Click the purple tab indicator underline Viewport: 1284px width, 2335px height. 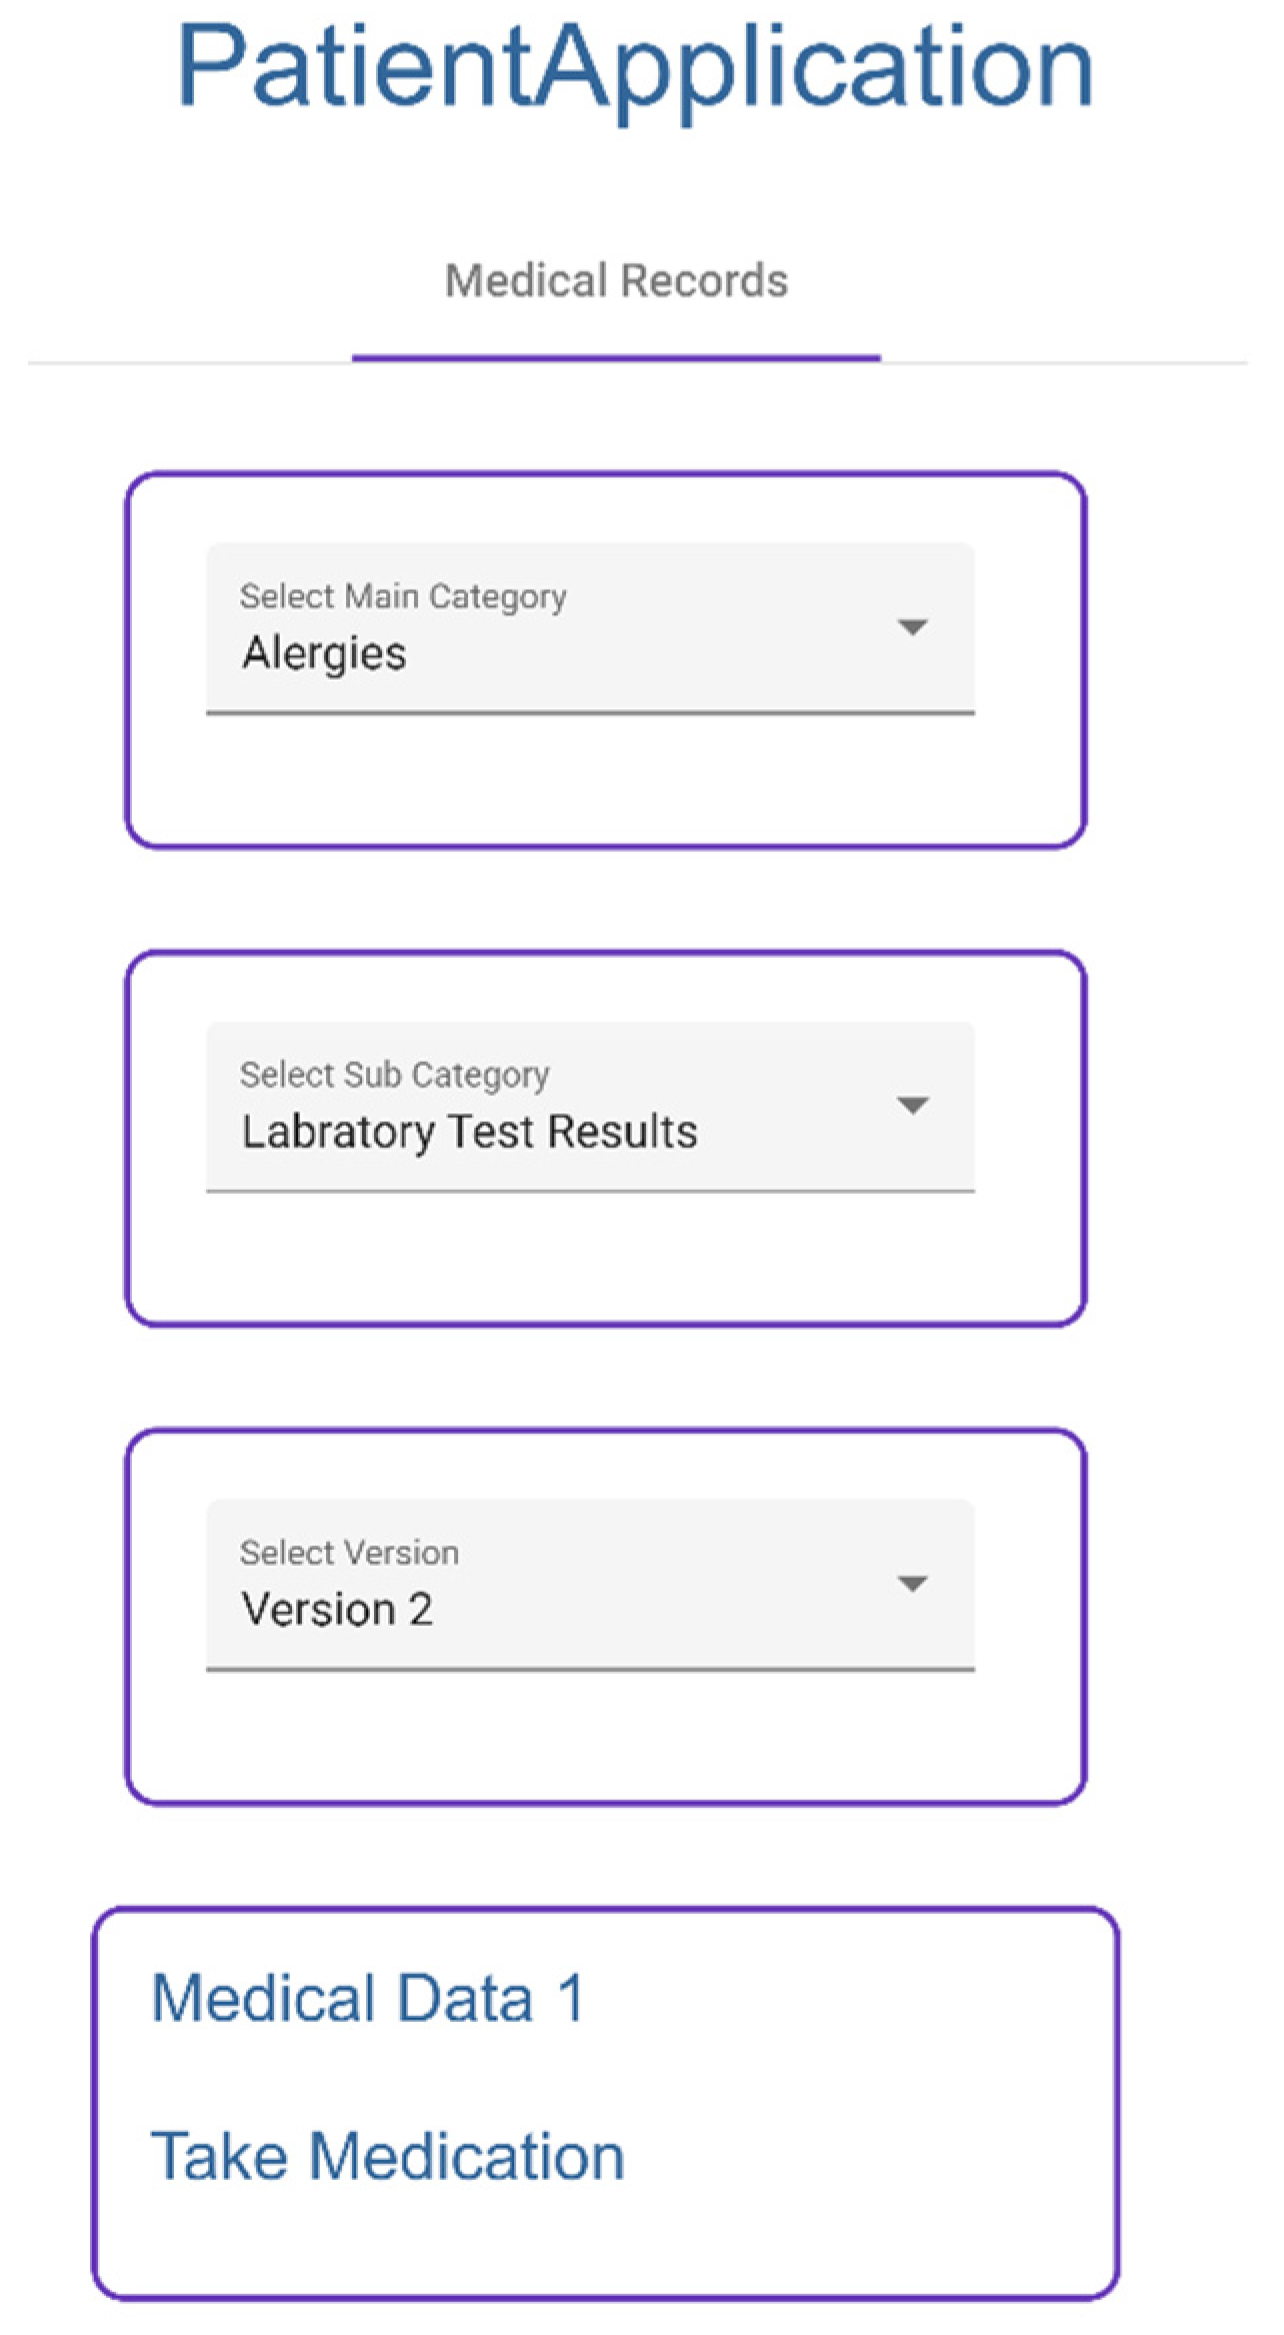[x=616, y=357]
